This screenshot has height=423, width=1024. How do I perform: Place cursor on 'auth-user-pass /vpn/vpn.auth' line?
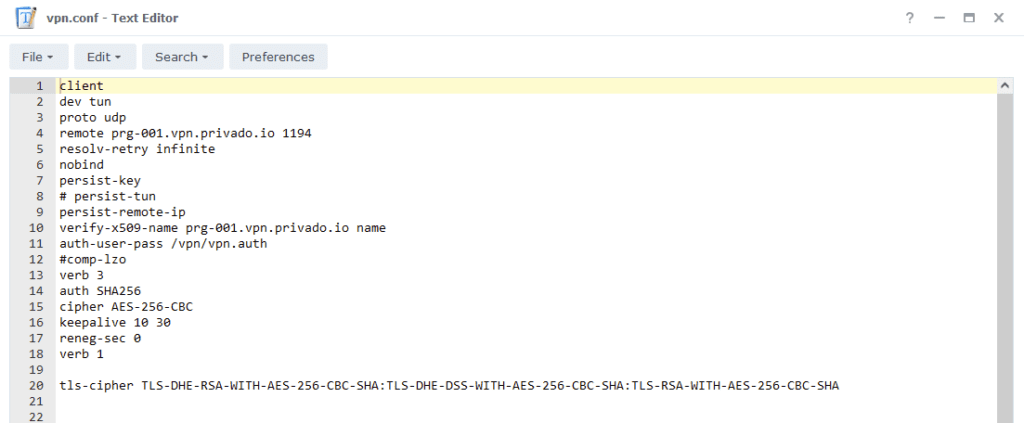pyautogui.click(x=163, y=243)
